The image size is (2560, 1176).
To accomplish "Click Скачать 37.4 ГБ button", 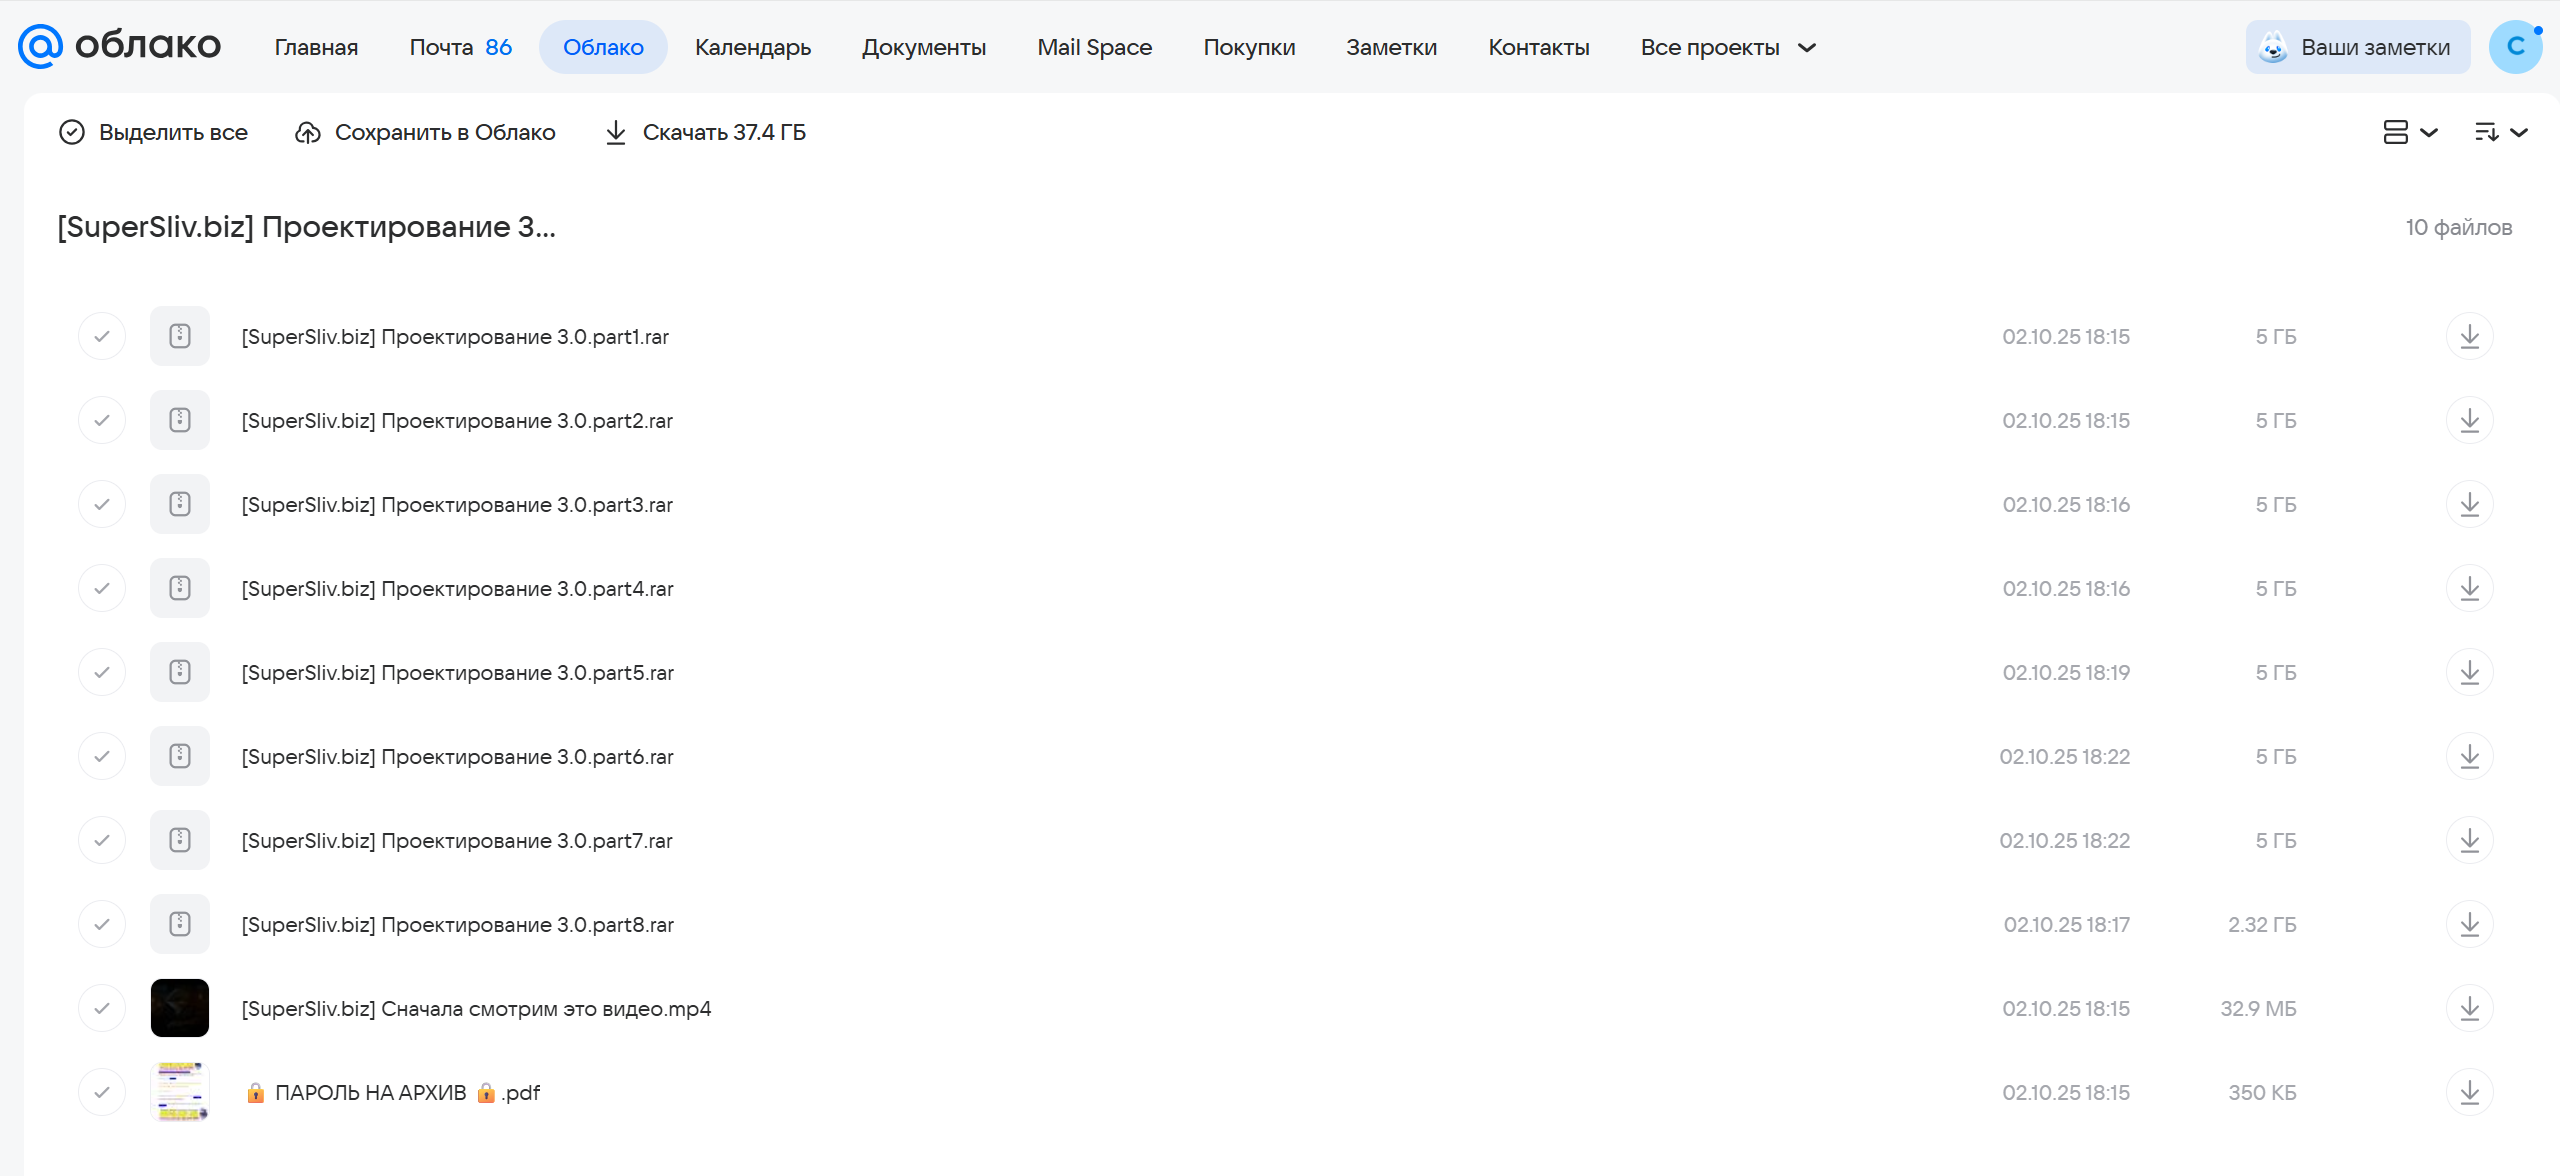I will (x=706, y=132).
